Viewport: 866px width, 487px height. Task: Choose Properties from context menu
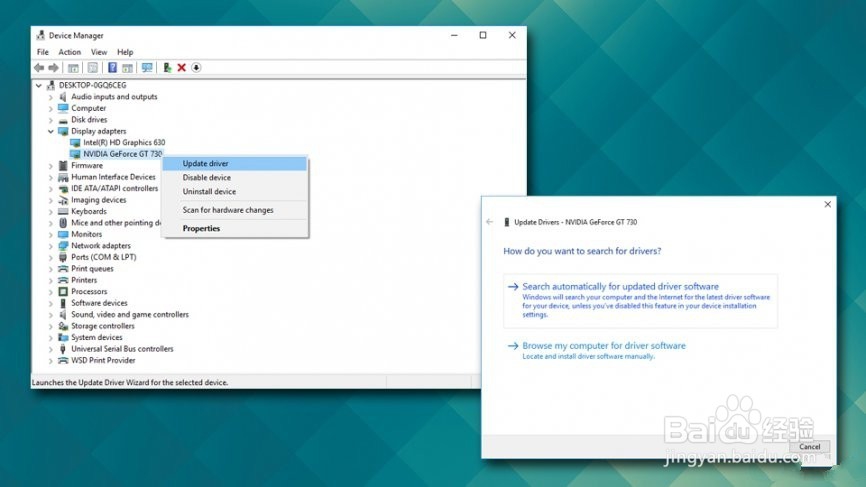(x=235, y=229)
